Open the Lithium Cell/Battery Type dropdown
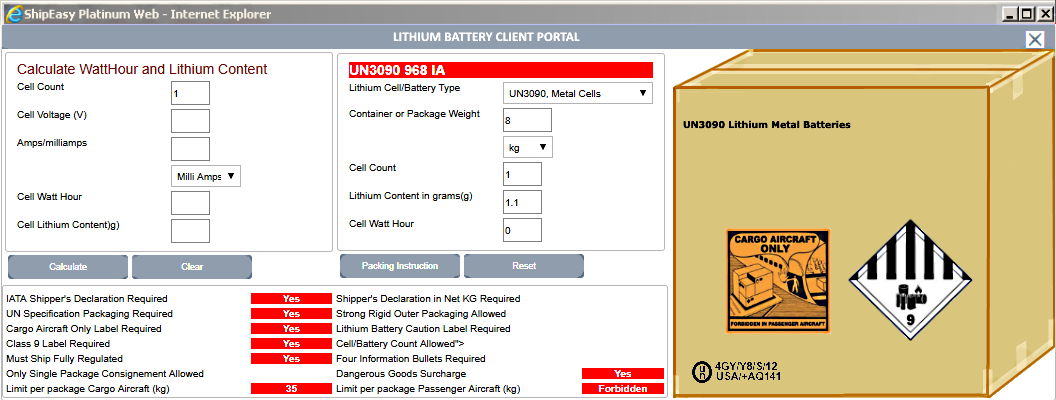This screenshot has width=1056, height=400. pos(578,93)
